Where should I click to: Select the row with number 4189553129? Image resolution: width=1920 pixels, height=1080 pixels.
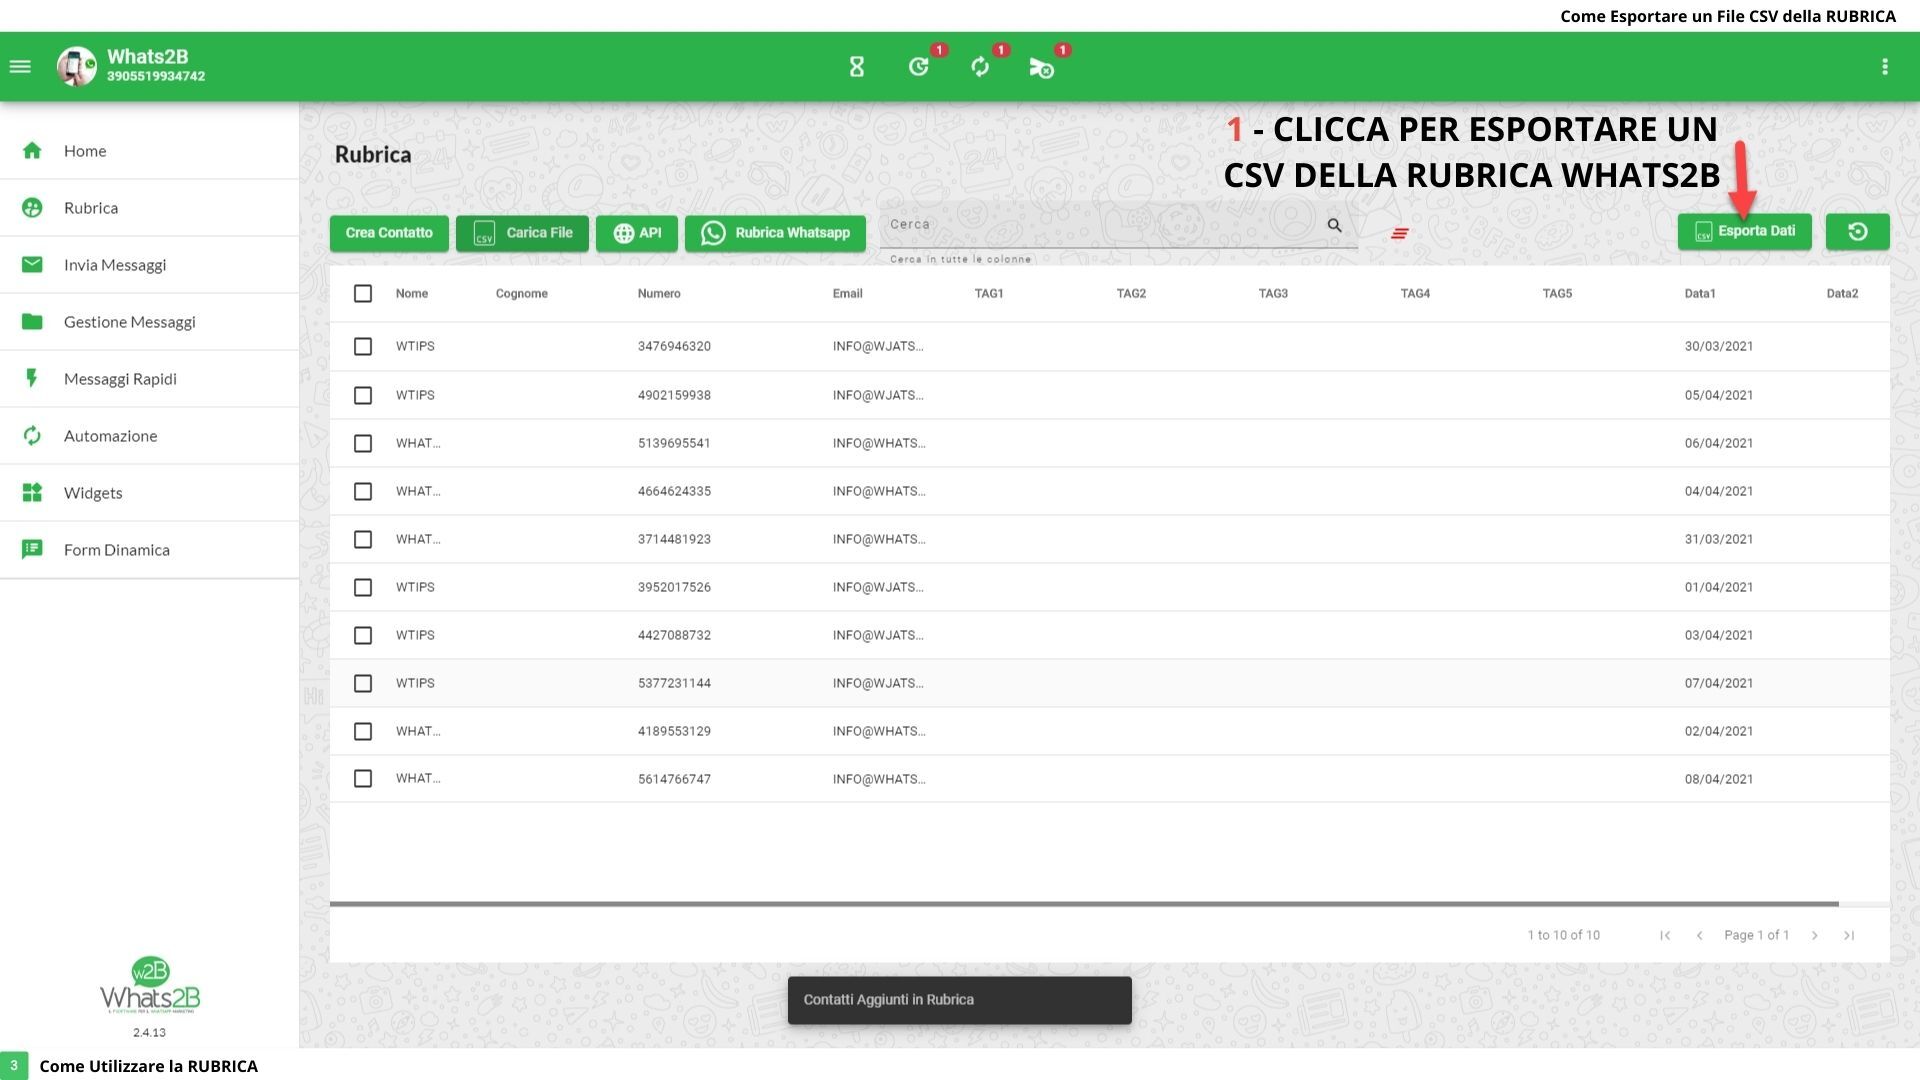click(363, 731)
